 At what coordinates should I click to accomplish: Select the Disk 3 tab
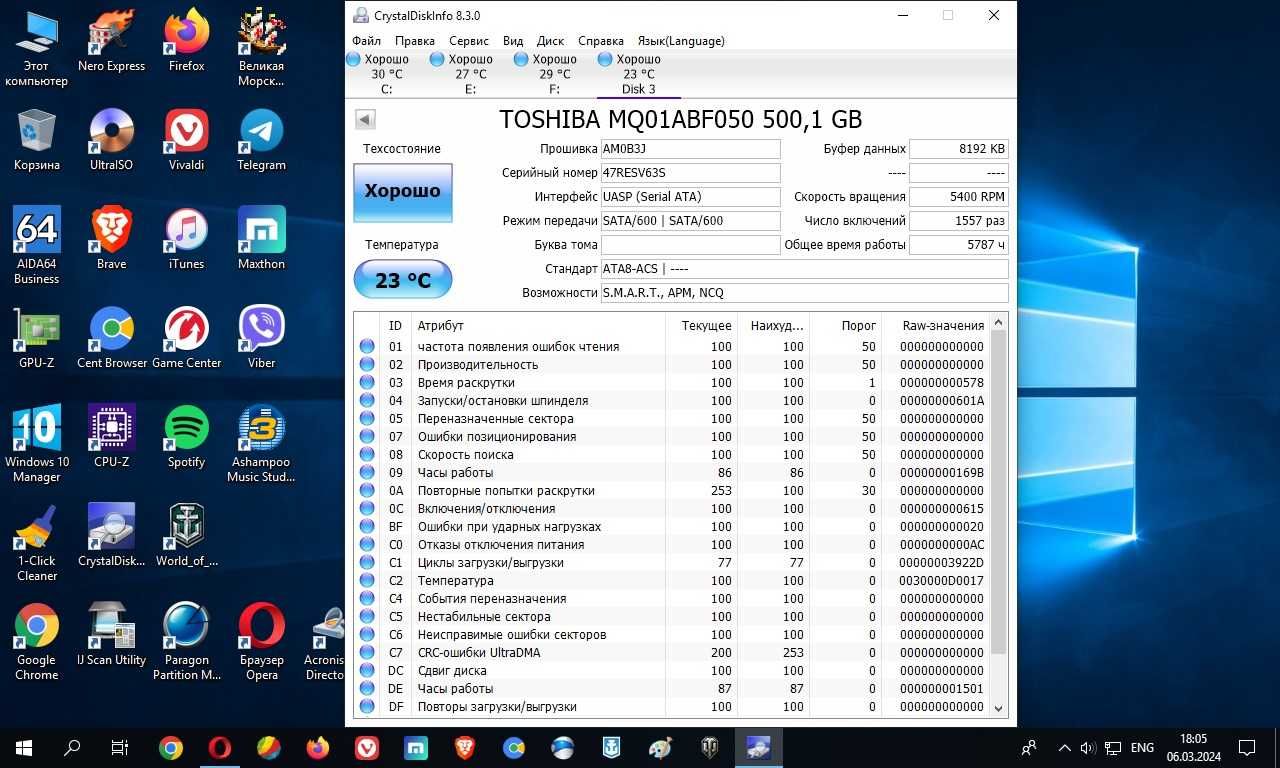click(x=638, y=74)
